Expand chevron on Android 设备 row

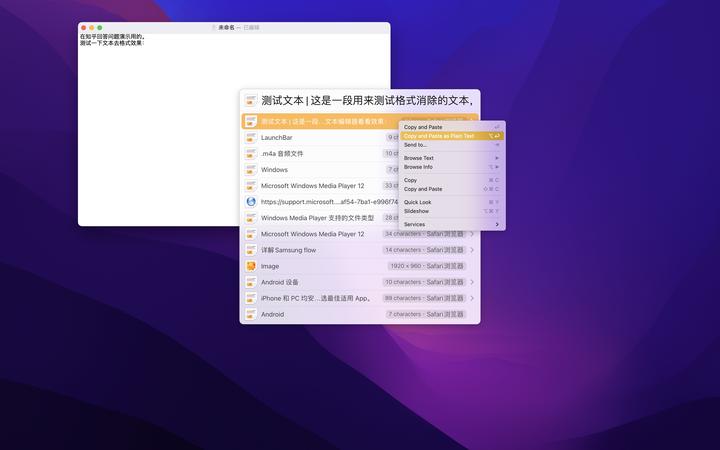pyautogui.click(x=472, y=282)
